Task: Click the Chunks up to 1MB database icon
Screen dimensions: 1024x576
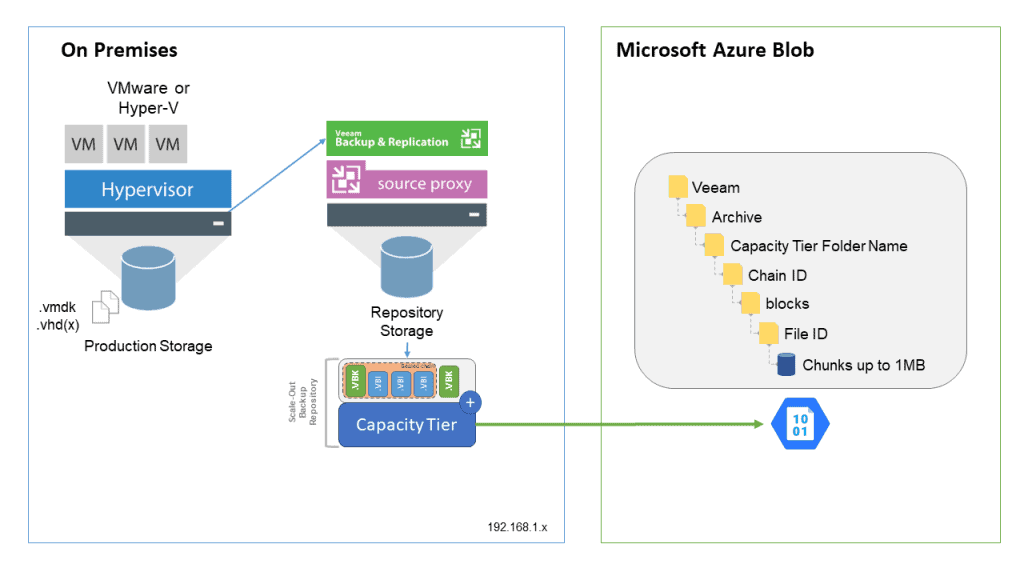Action: (x=786, y=365)
